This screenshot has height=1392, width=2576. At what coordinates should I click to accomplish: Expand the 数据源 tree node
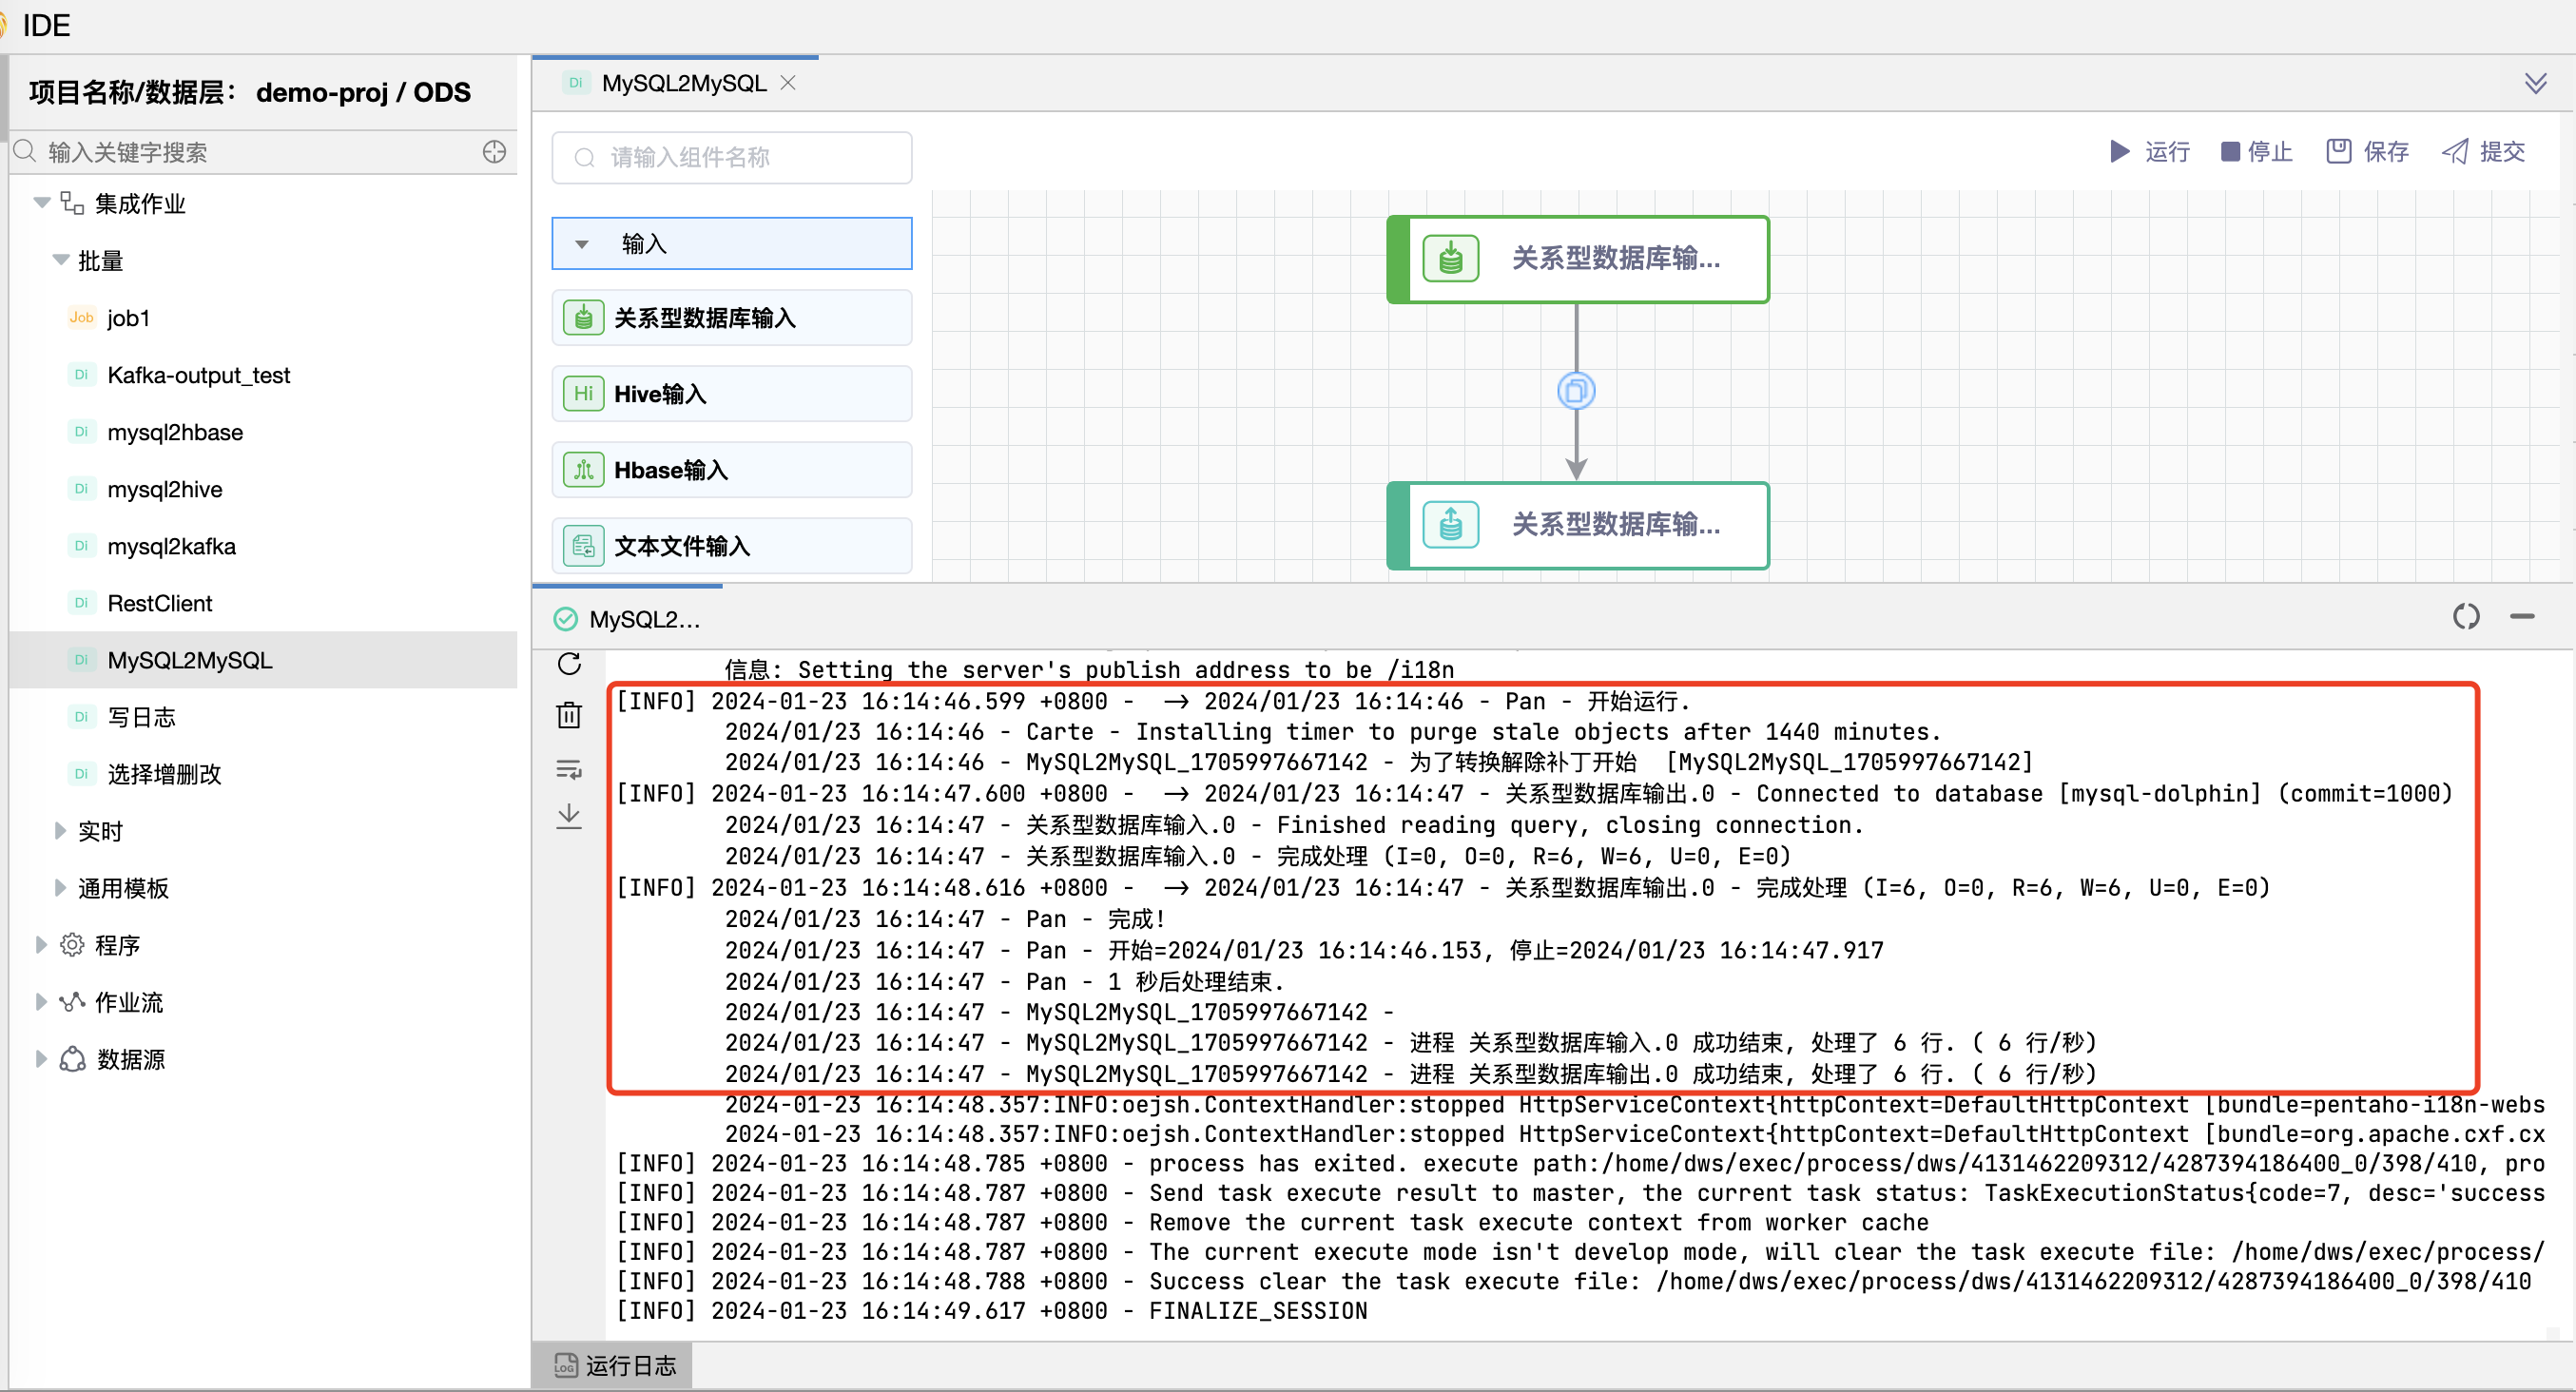[41, 1058]
